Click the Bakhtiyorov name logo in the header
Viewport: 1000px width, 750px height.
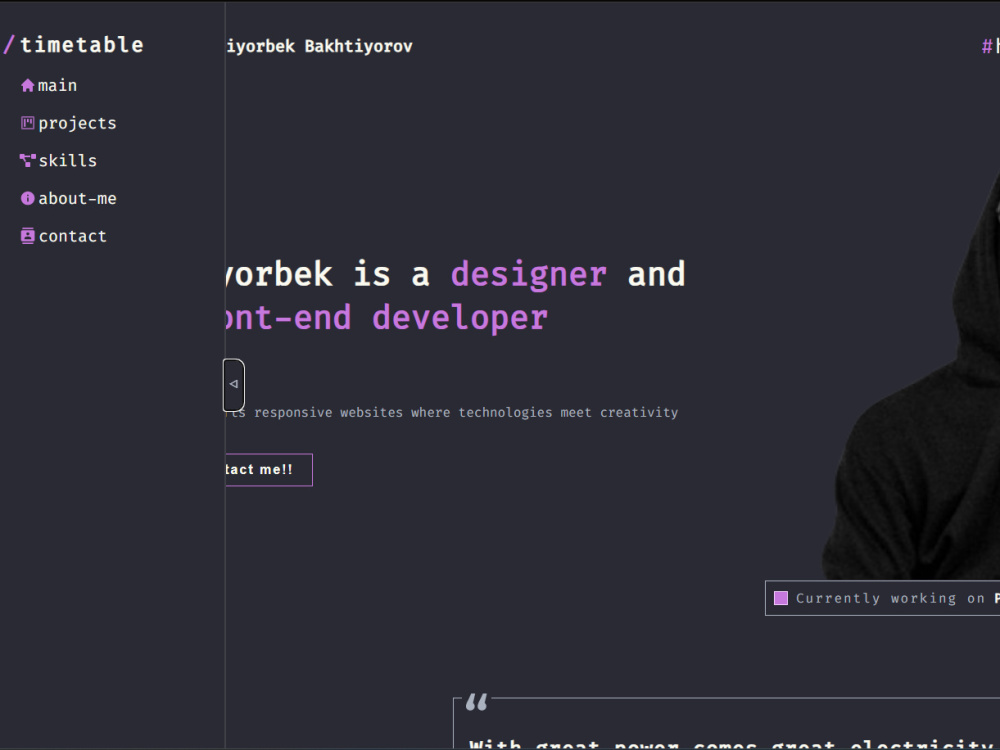(x=320, y=47)
